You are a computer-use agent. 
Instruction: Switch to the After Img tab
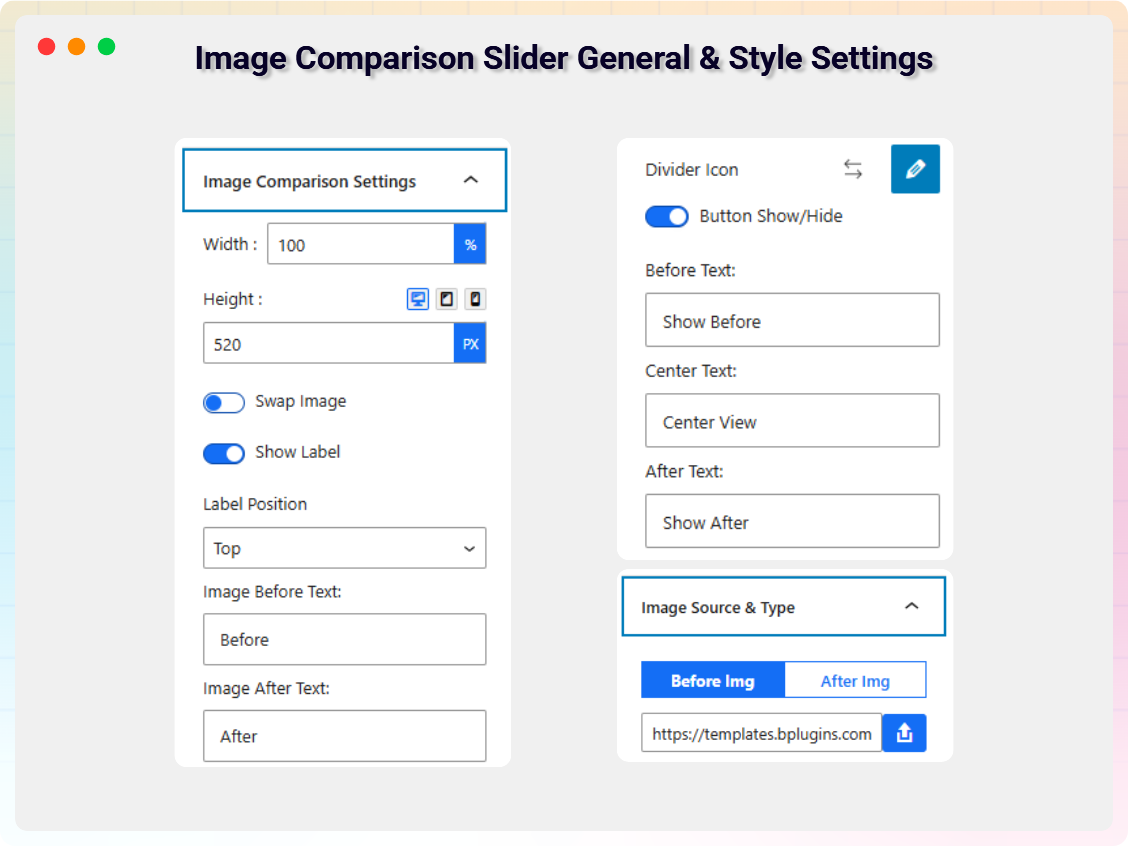(855, 679)
